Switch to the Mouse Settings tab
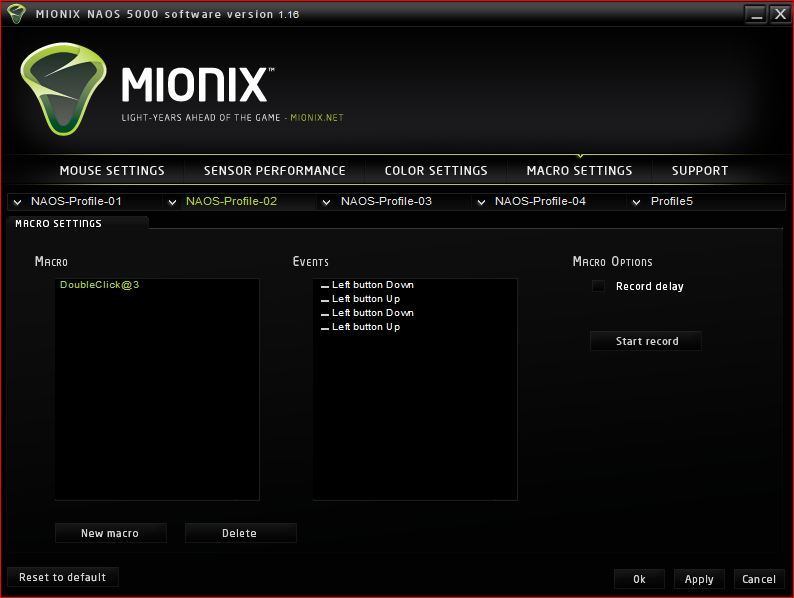Screen dimensions: 794x598 point(112,171)
